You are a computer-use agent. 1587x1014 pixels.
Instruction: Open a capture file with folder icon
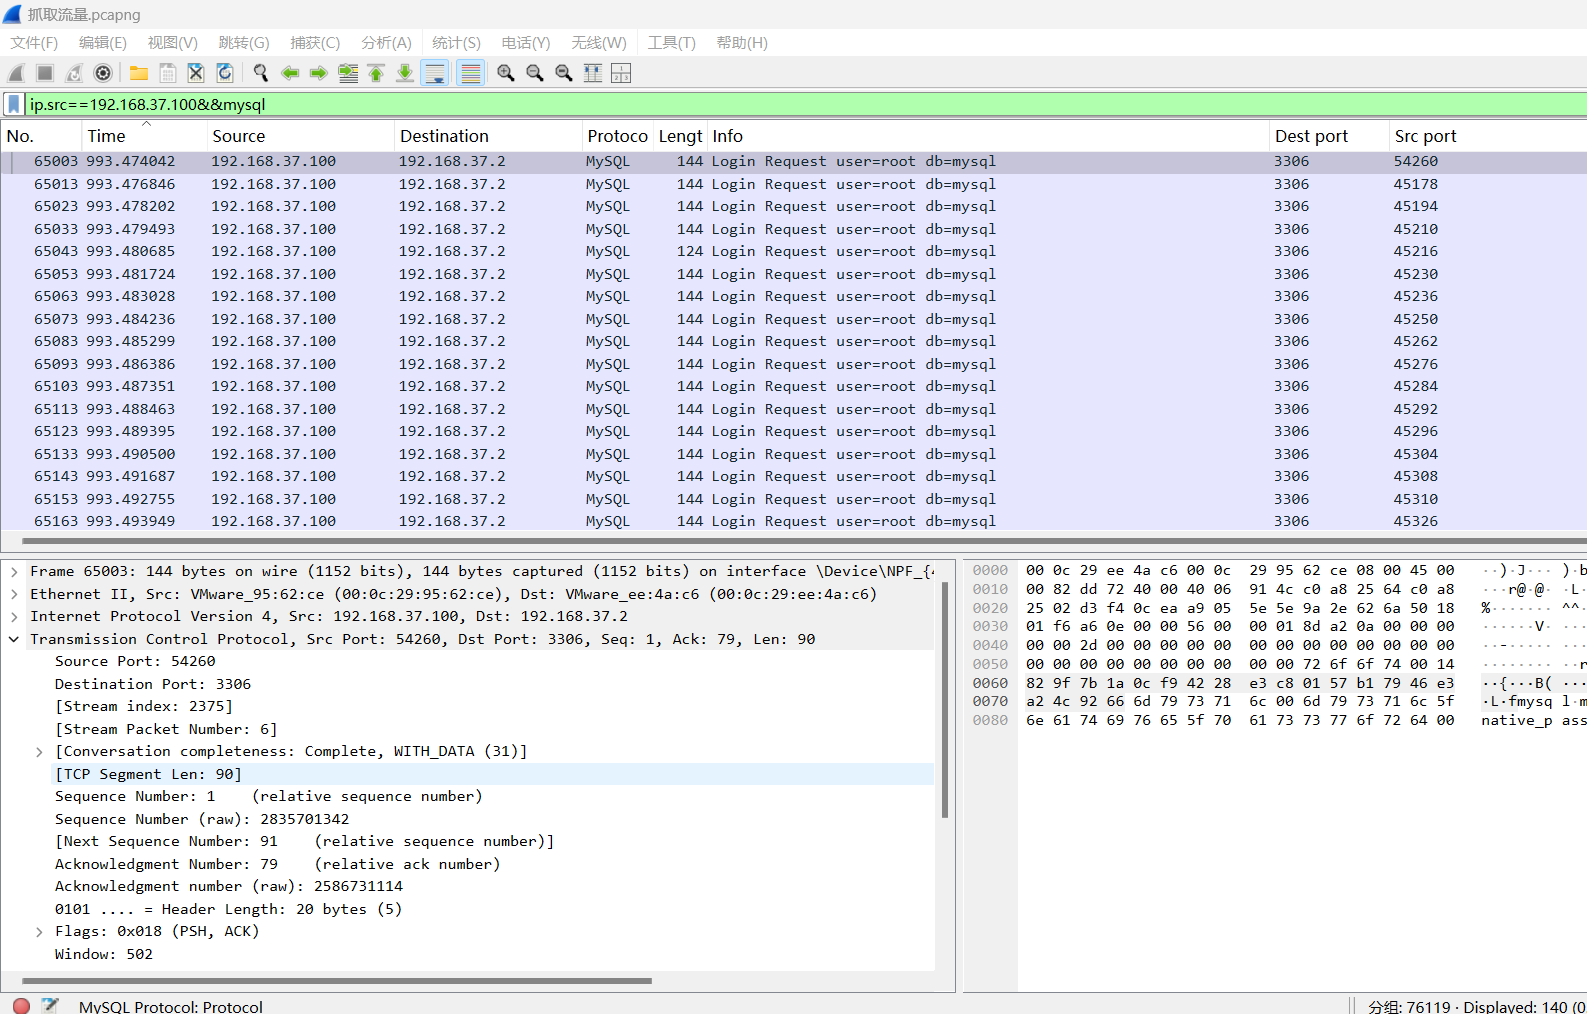tap(139, 73)
